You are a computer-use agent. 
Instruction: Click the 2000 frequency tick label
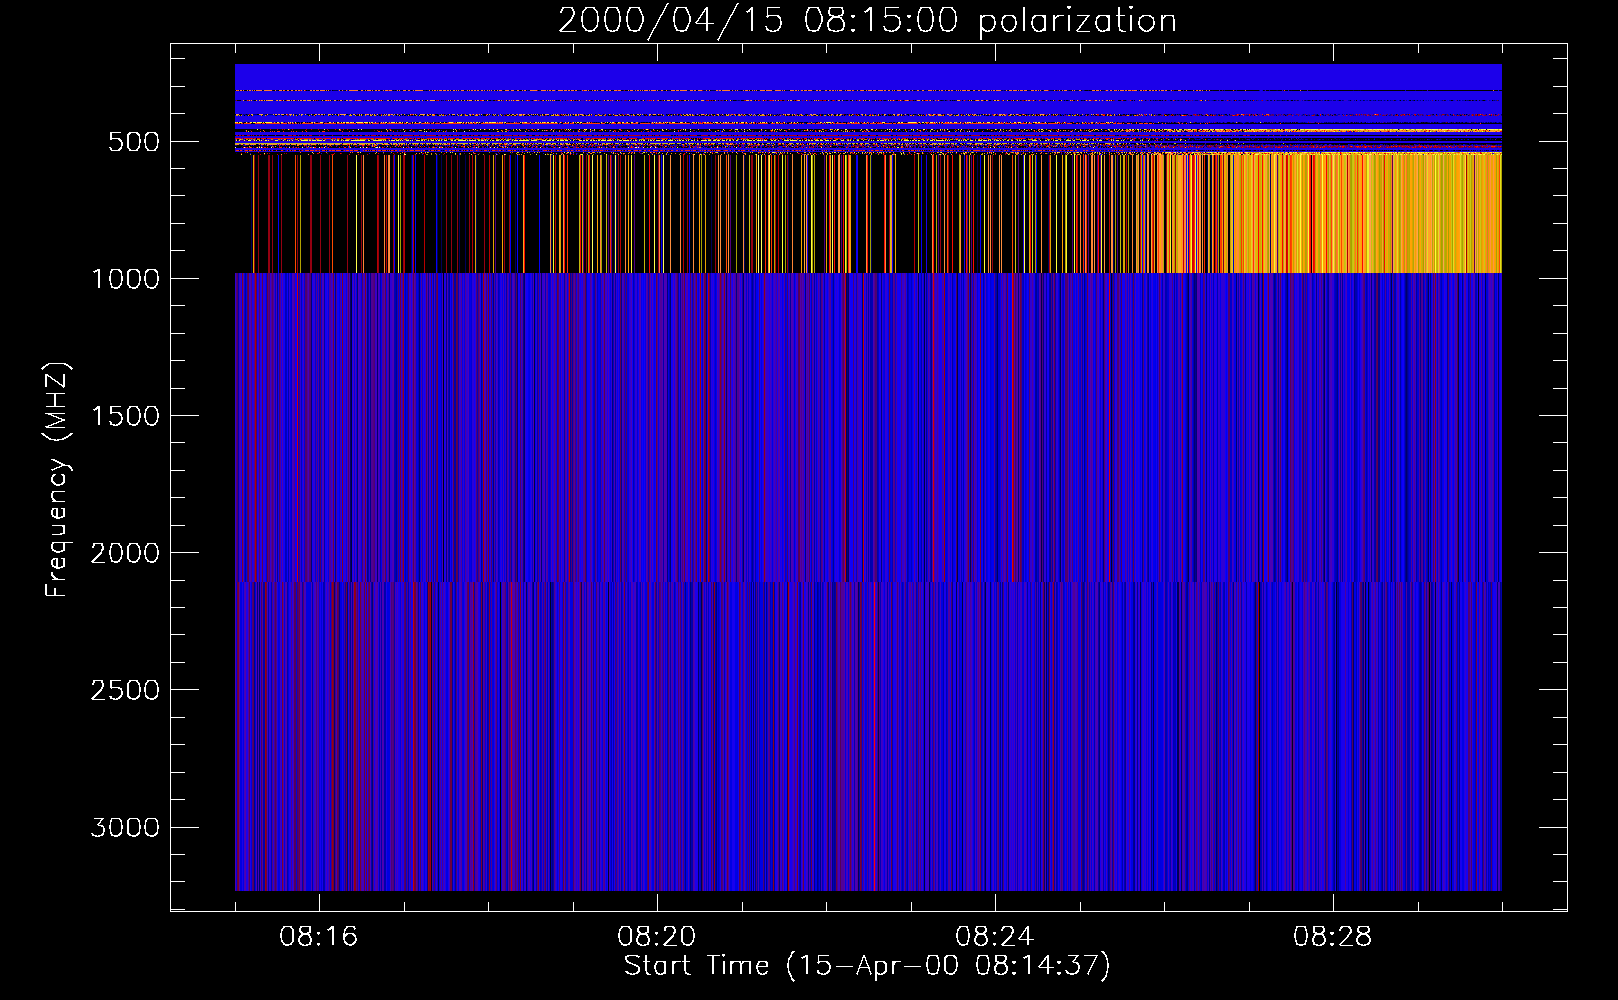tap(125, 553)
